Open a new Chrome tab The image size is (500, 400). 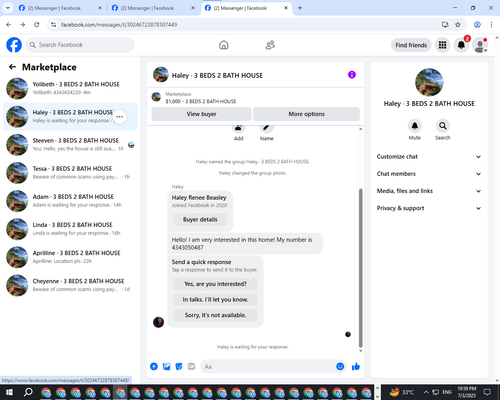(x=300, y=8)
